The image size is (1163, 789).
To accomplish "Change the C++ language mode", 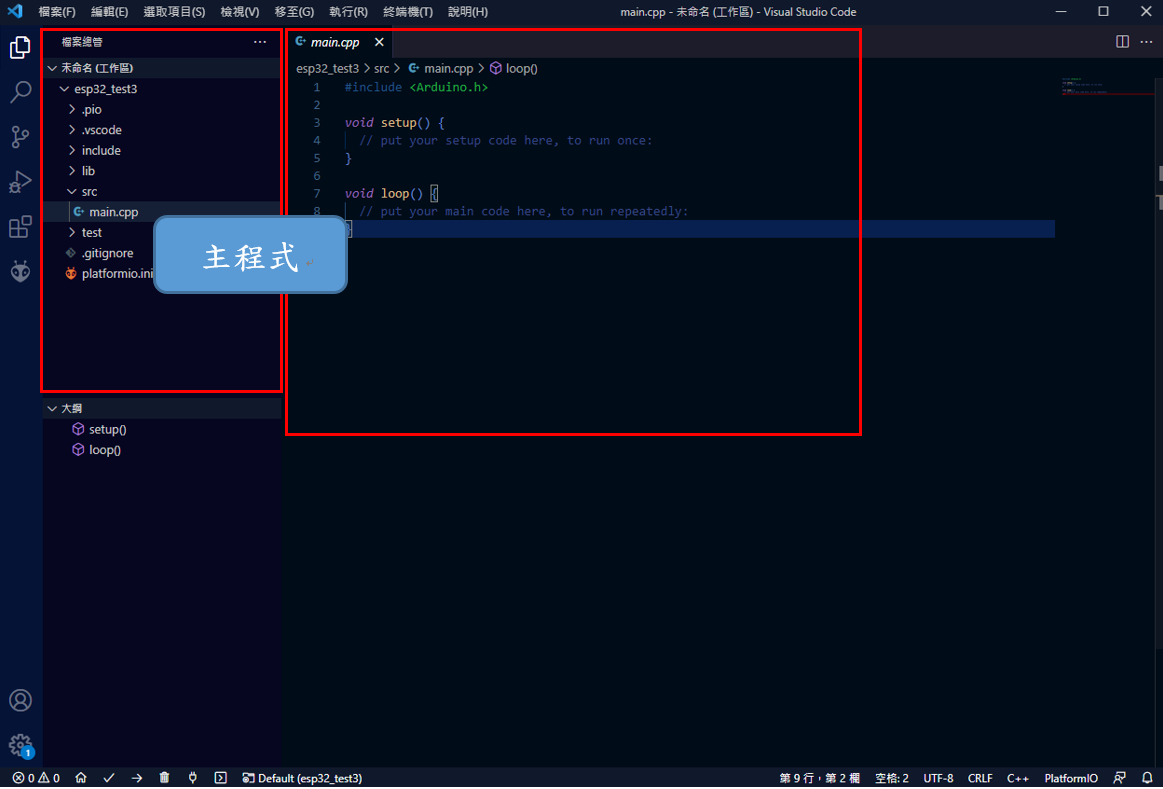I will point(1018,778).
